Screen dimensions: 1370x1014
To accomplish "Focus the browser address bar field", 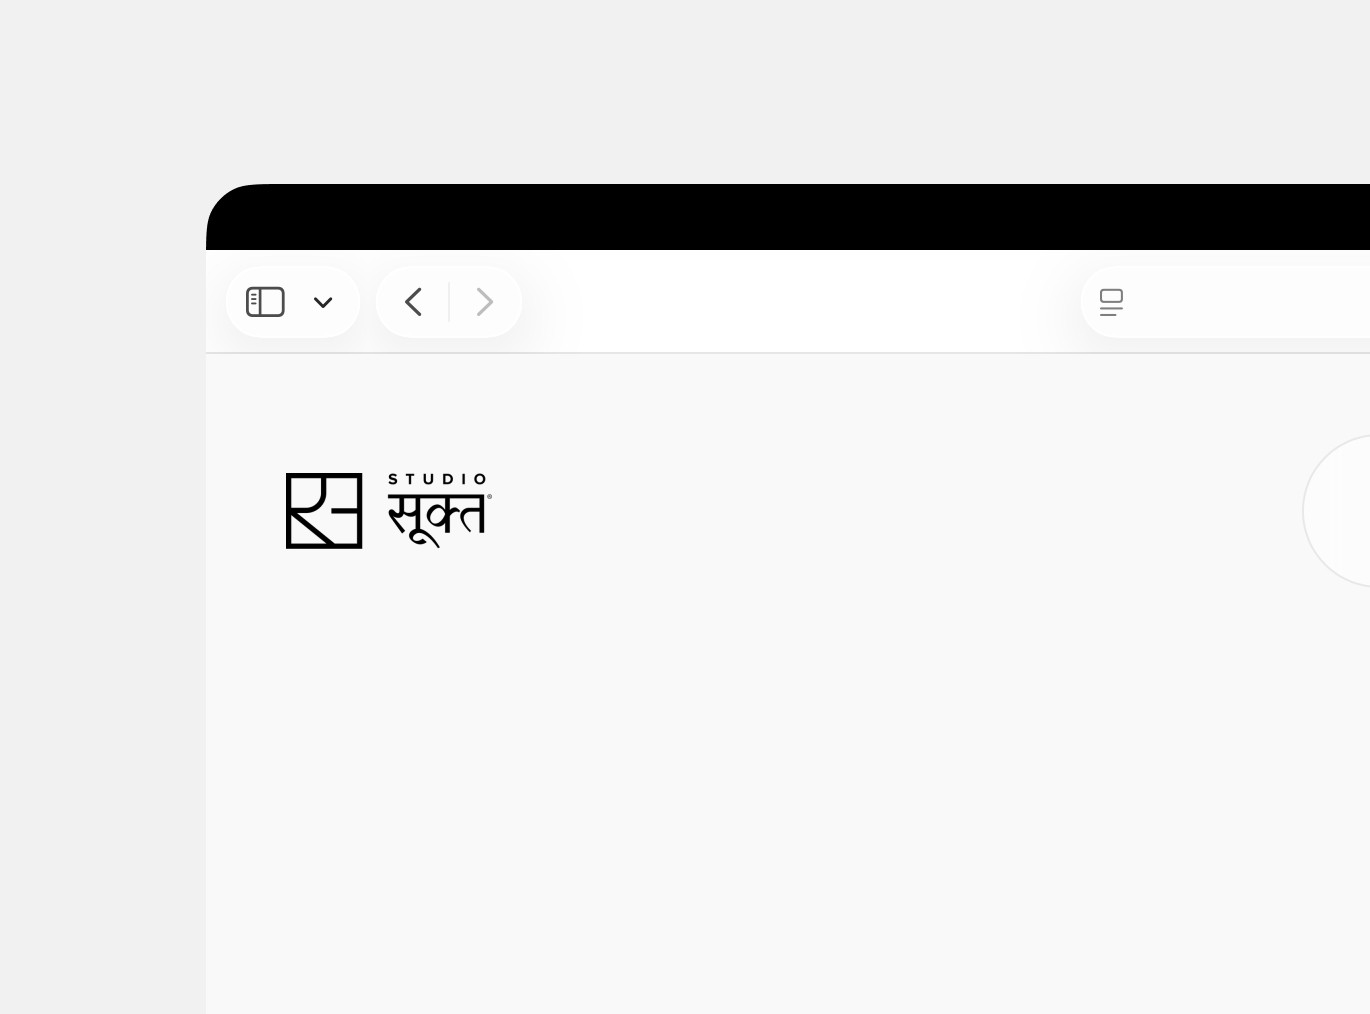I will click(1225, 302).
